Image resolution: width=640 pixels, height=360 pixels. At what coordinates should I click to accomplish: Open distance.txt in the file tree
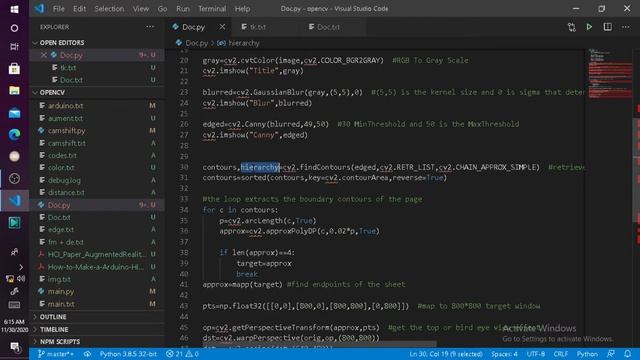click(x=97, y=192)
